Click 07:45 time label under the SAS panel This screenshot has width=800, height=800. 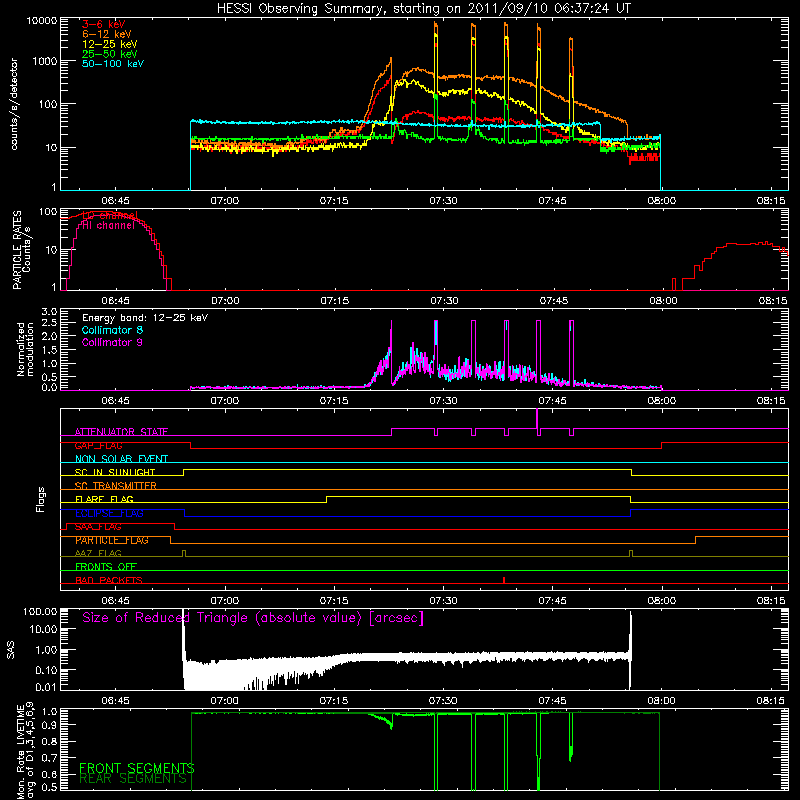(553, 701)
